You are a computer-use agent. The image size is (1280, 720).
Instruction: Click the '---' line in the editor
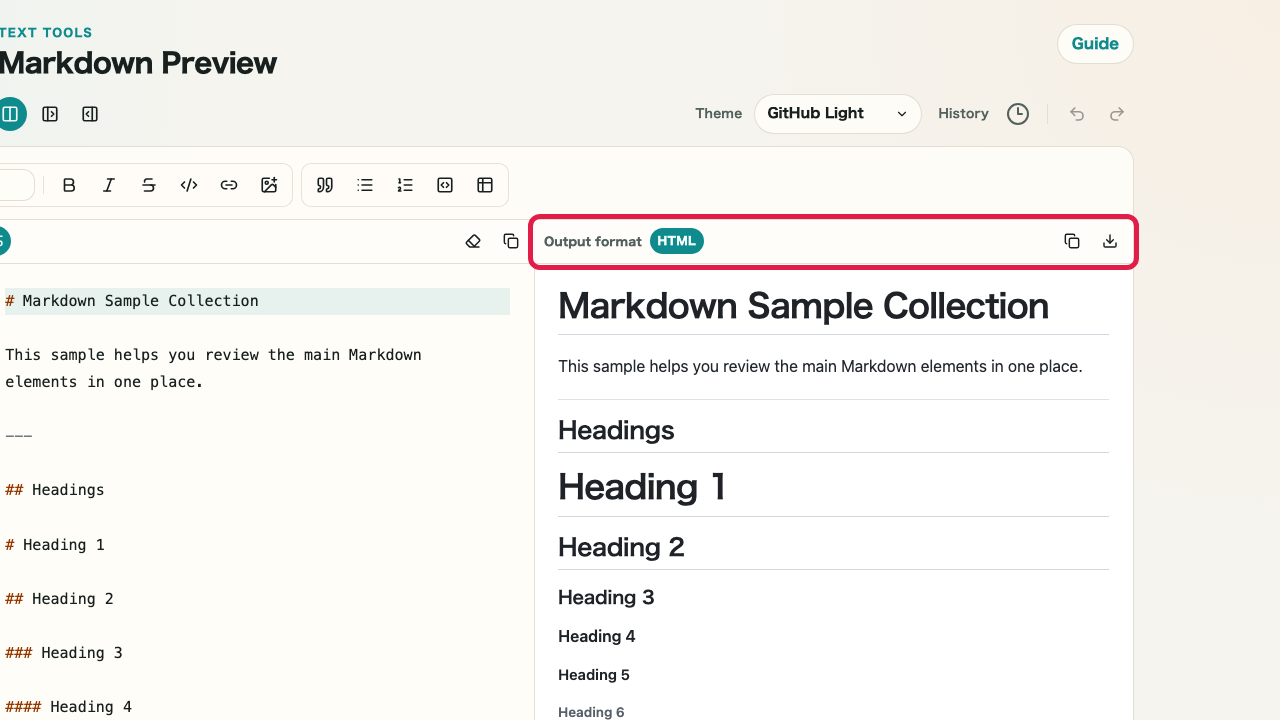coord(19,436)
